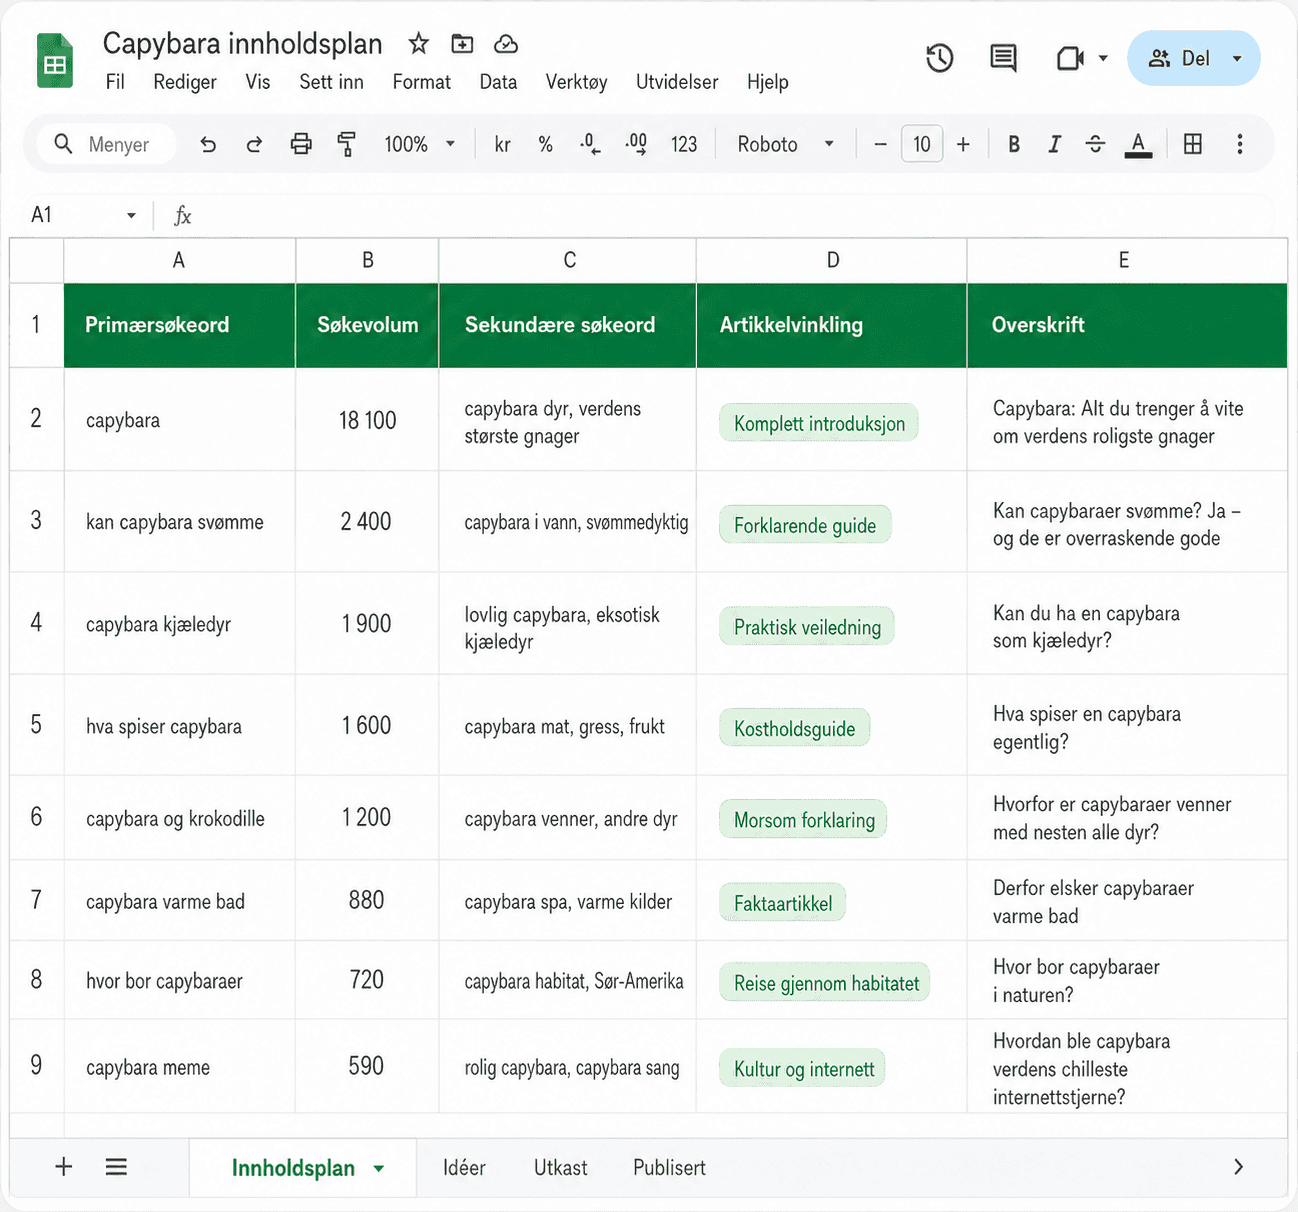Add a new sheet
This screenshot has width=1298, height=1212.
(63, 1166)
